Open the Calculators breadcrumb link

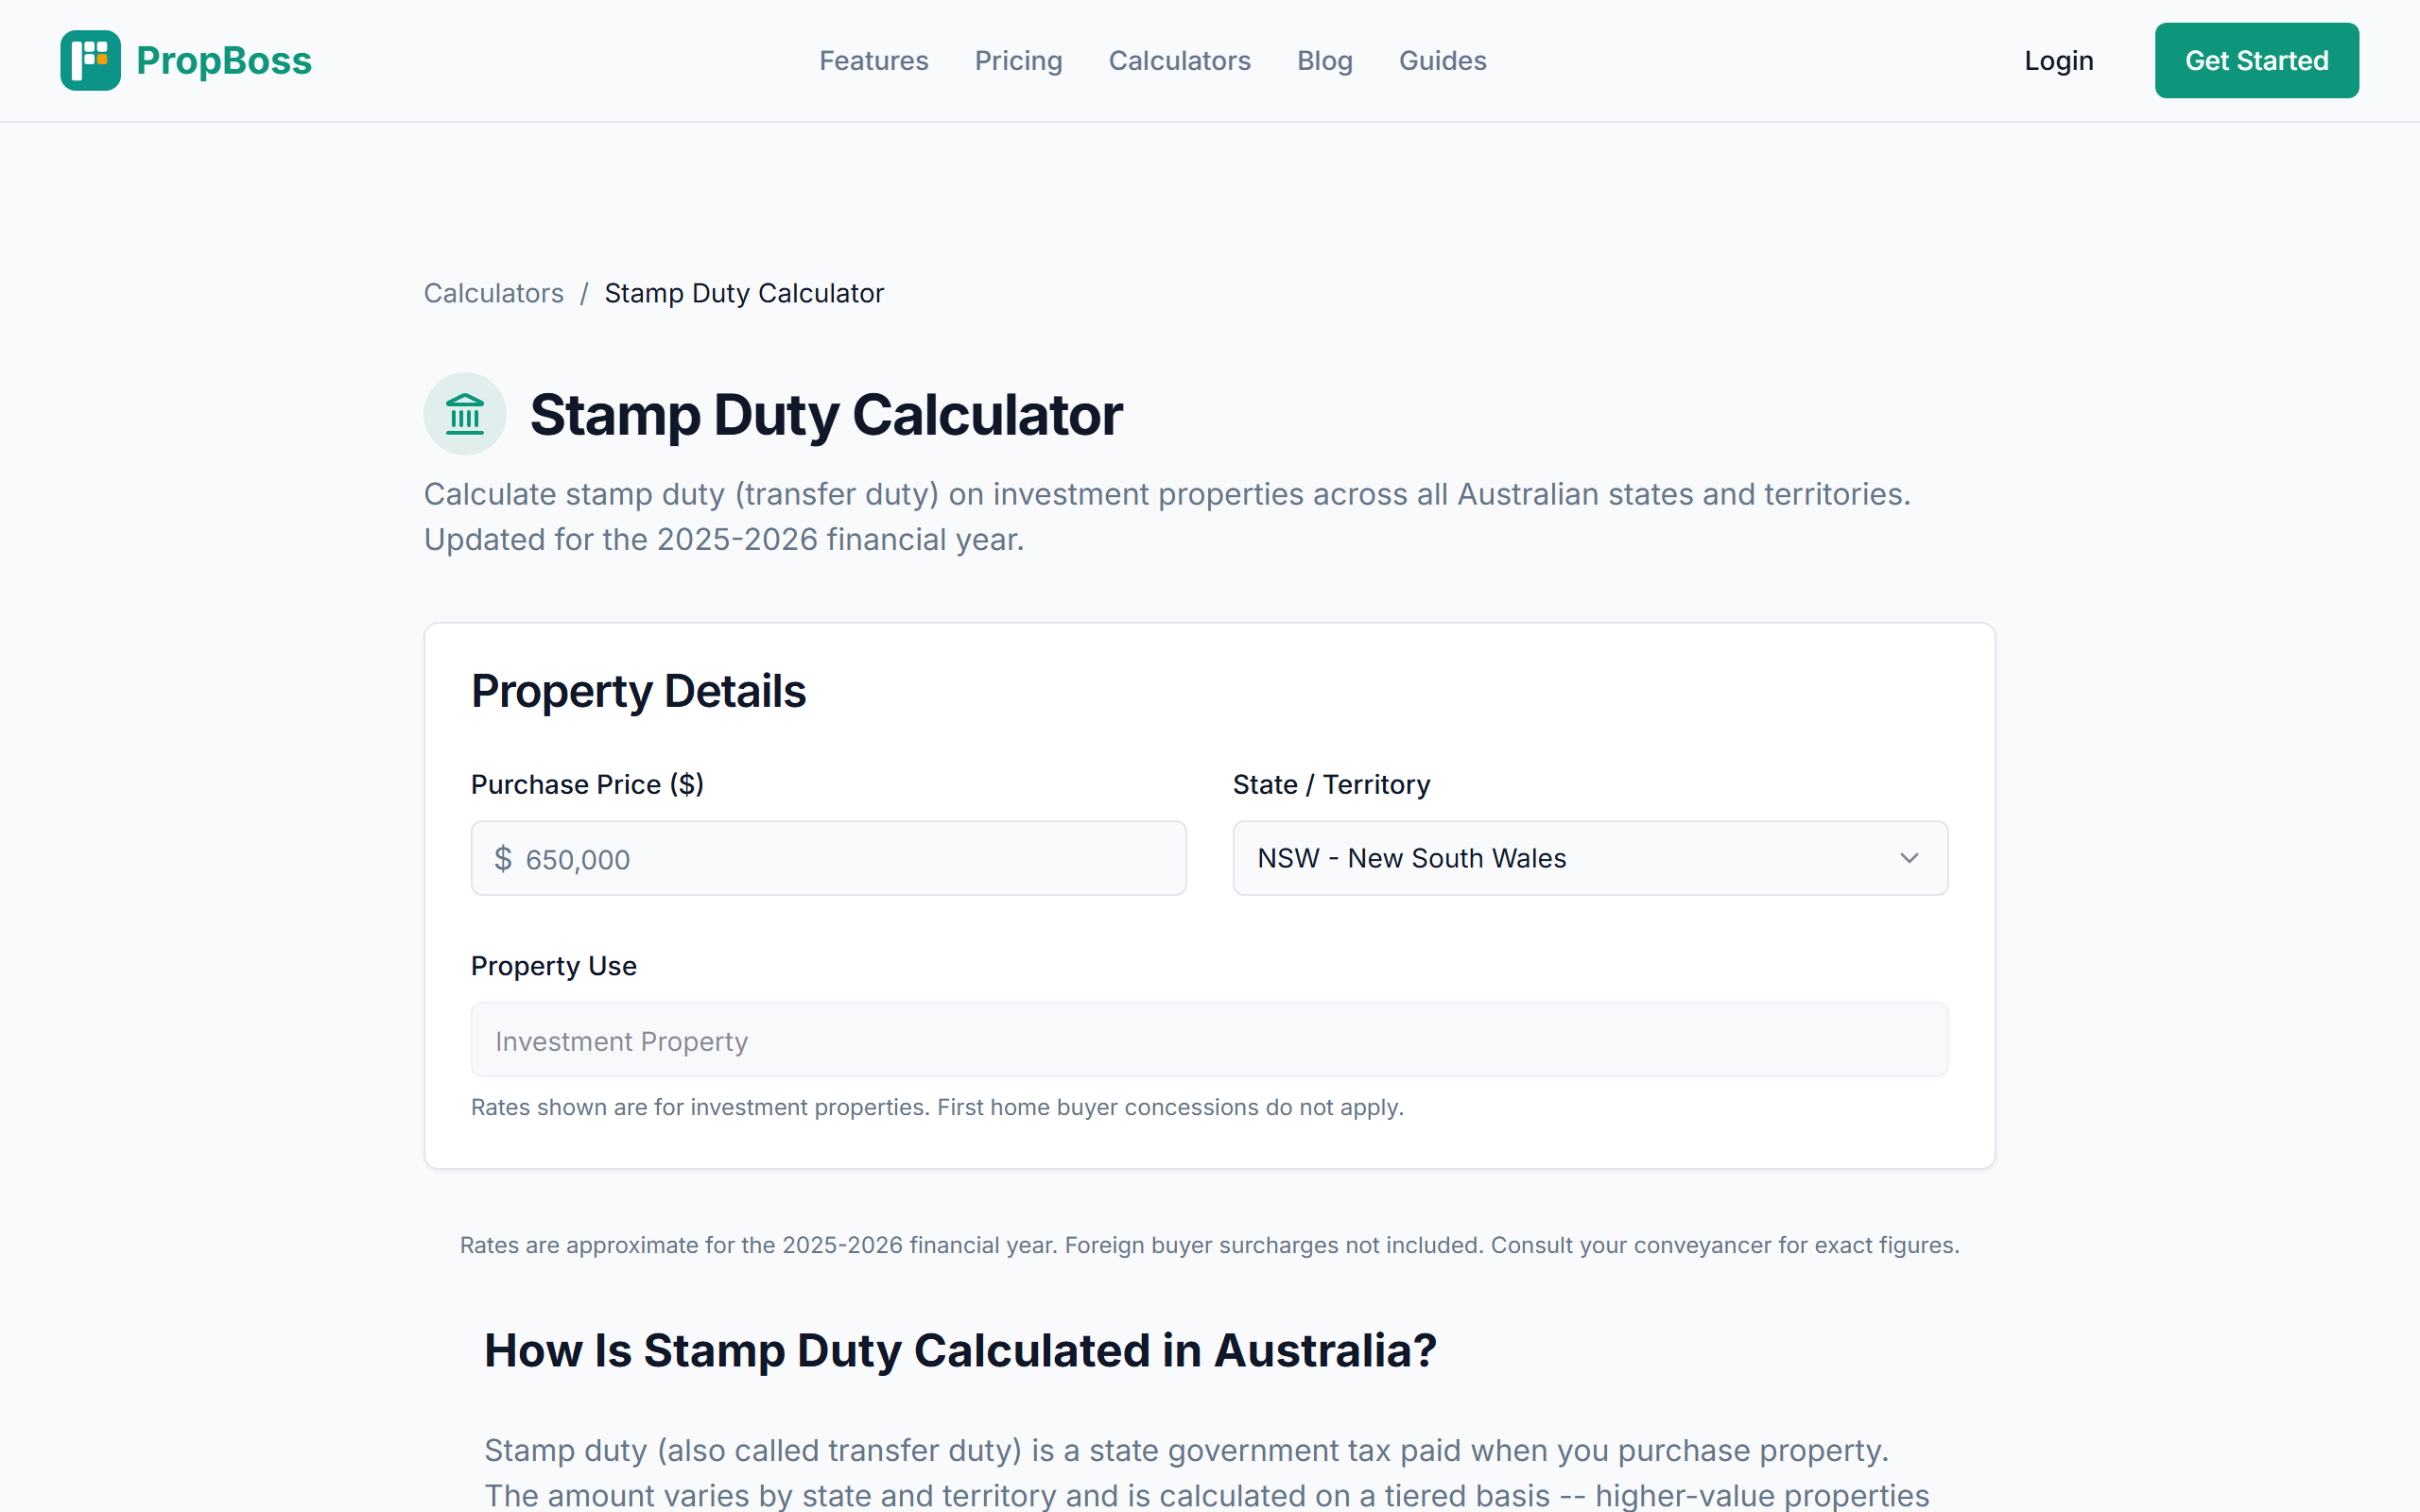pos(493,293)
